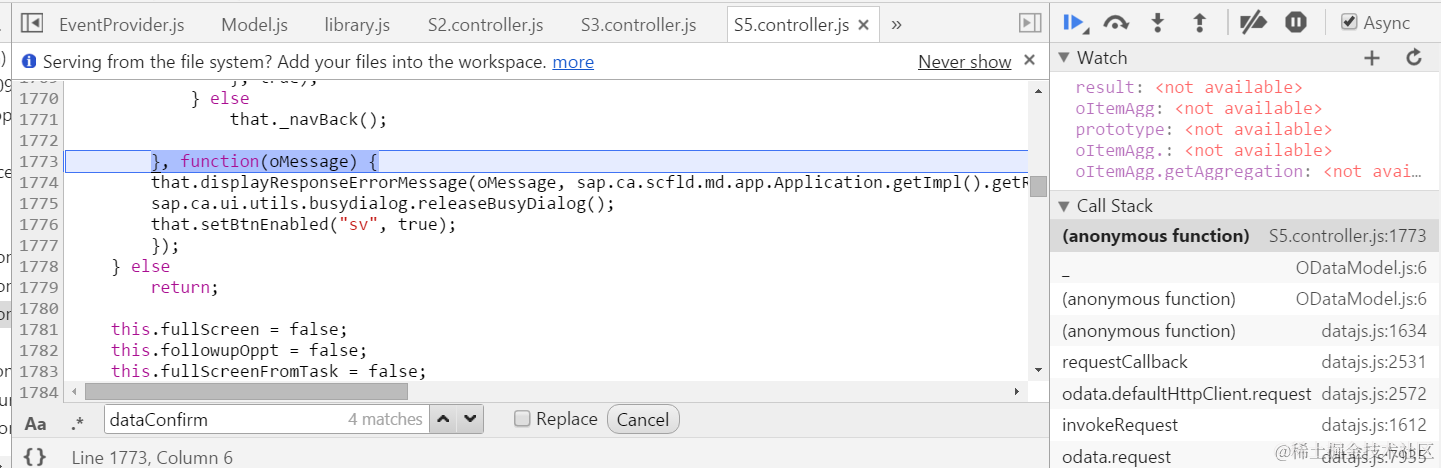Click the horizontal scrollbar thumb in code editor
The width and height of the screenshot is (1441, 468).
pyautogui.click(x=246, y=392)
